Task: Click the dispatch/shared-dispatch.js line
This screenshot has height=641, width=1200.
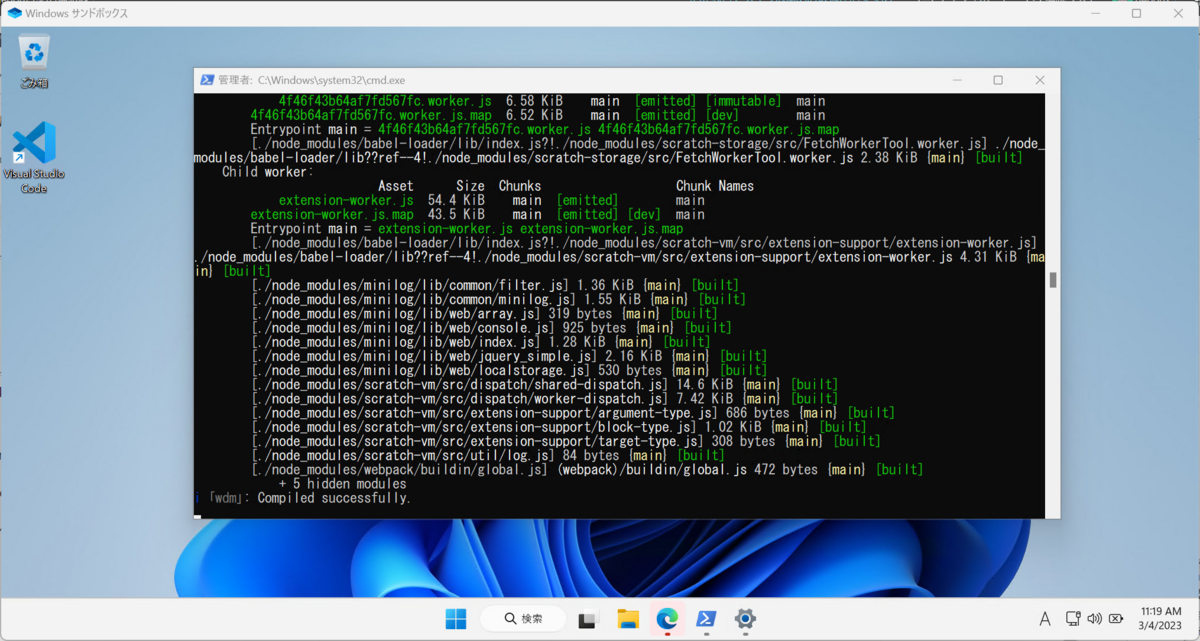Action: [545, 385]
